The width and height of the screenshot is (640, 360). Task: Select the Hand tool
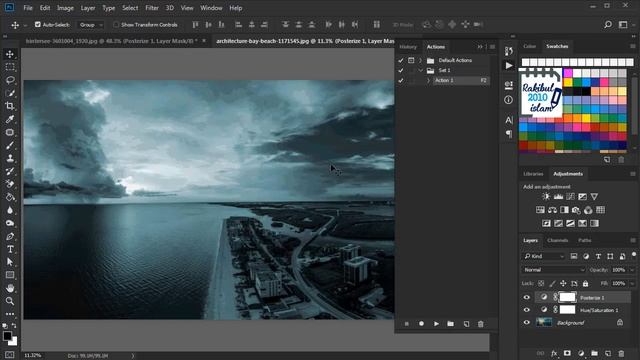[10, 288]
